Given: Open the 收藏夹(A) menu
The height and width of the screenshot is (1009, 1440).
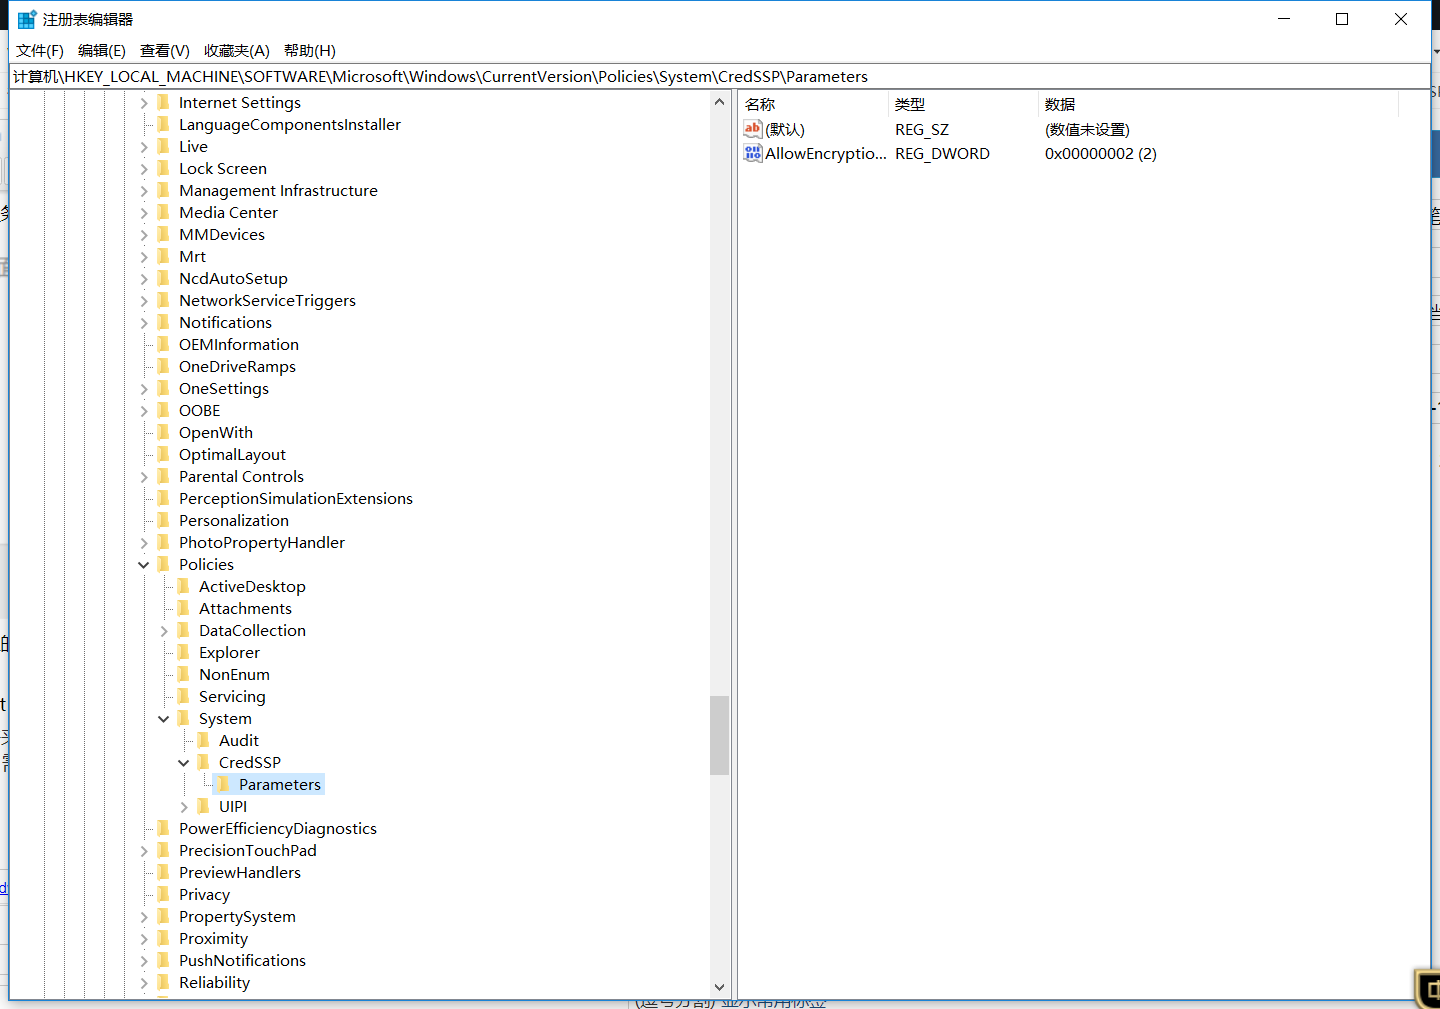Looking at the screenshot, I should pos(237,51).
